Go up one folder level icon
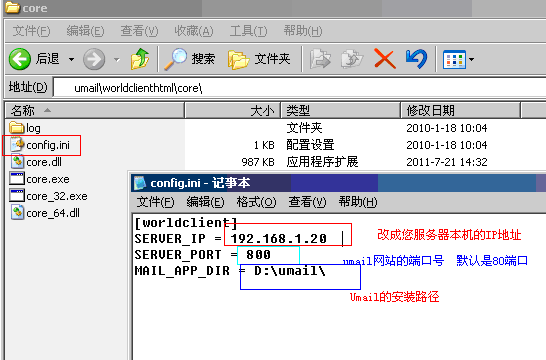 140,59
